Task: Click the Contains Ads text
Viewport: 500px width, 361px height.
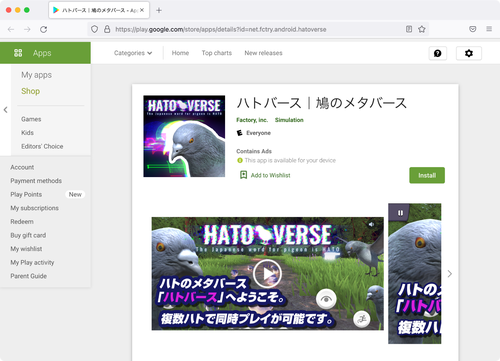Action: (254, 151)
